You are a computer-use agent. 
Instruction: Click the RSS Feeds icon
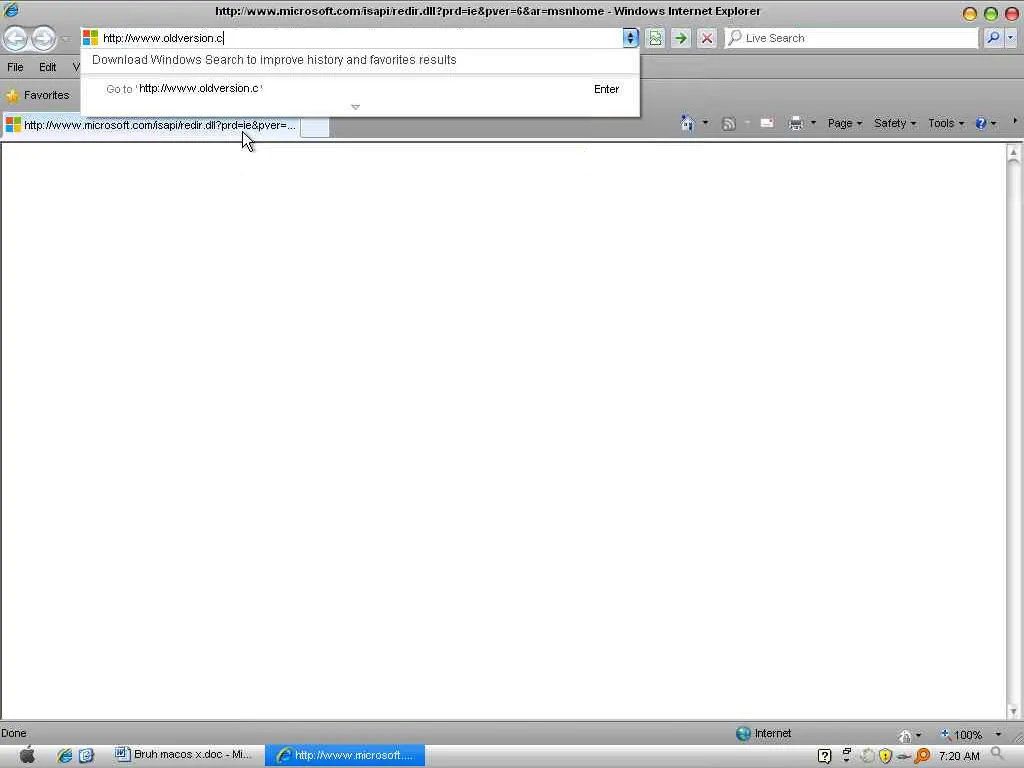pyautogui.click(x=728, y=123)
